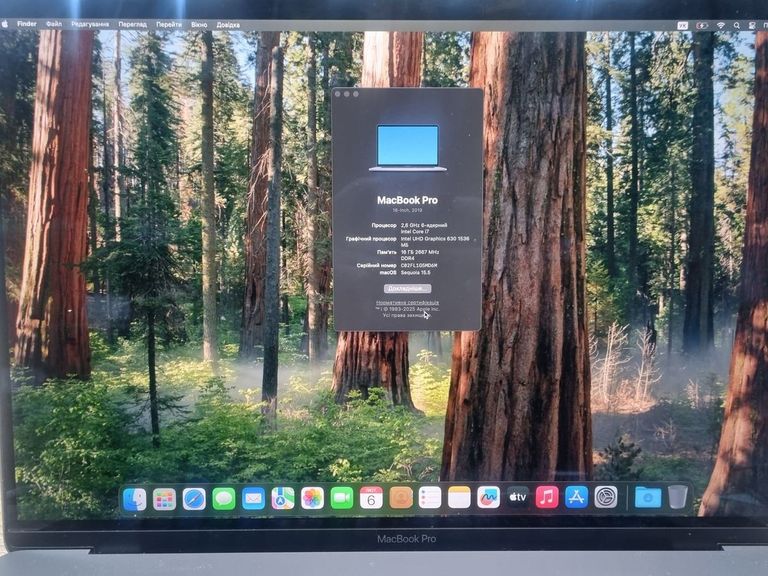Open the Вікно menu
This screenshot has width=768, height=576.
coord(199,24)
